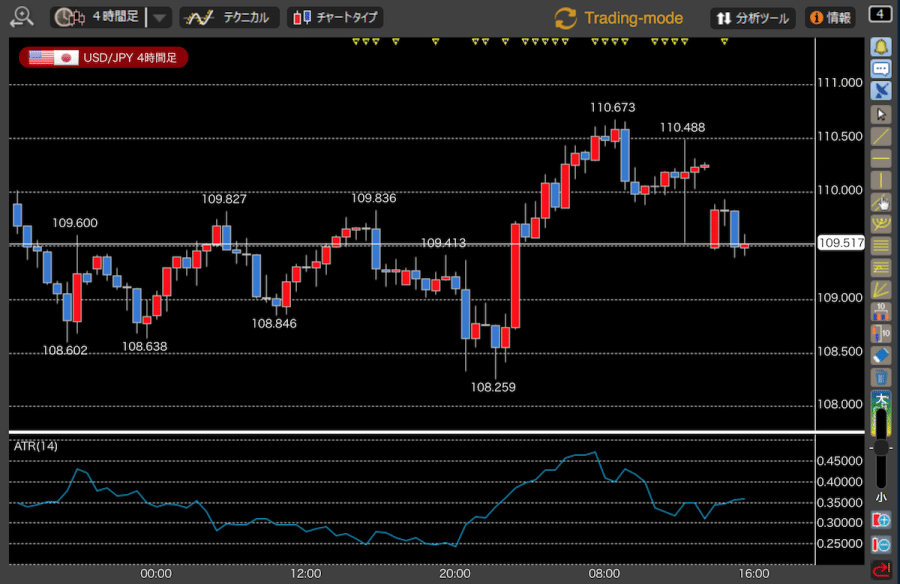Click the 20:00 time axis label
Viewport: 900px width, 584px height.
coord(455,573)
